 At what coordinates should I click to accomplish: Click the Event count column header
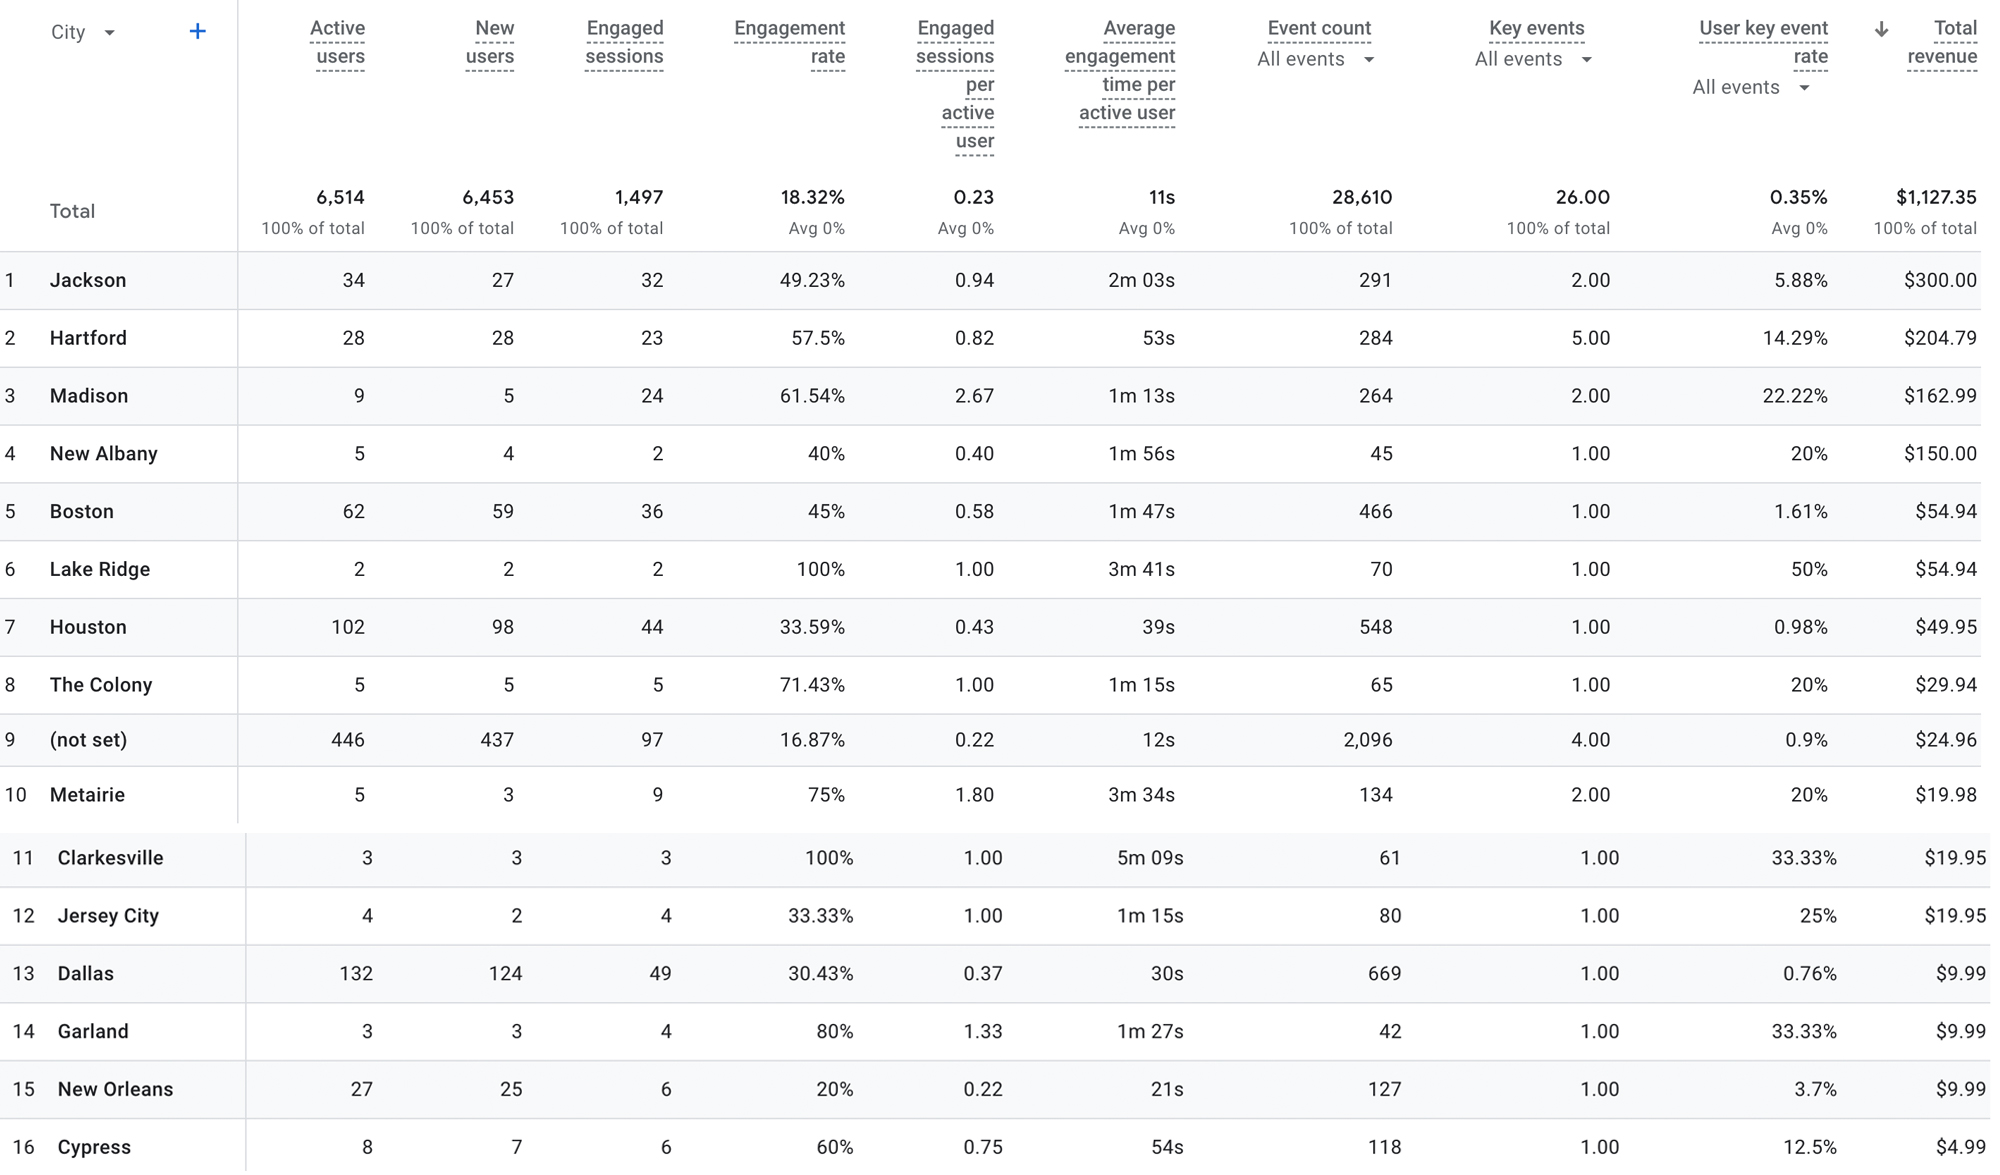pos(1319,29)
